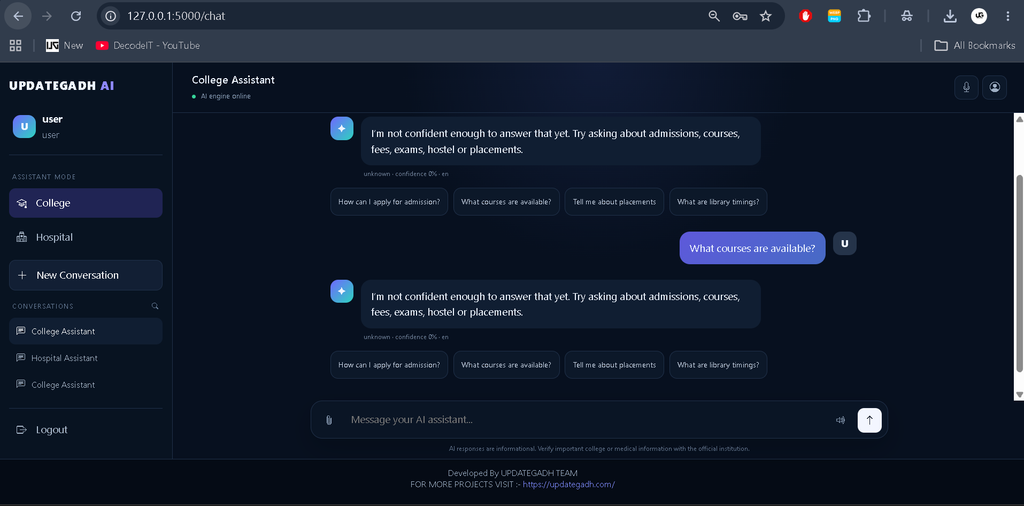Open the updategadh.com link
This screenshot has width=1024, height=506.
click(x=568, y=484)
